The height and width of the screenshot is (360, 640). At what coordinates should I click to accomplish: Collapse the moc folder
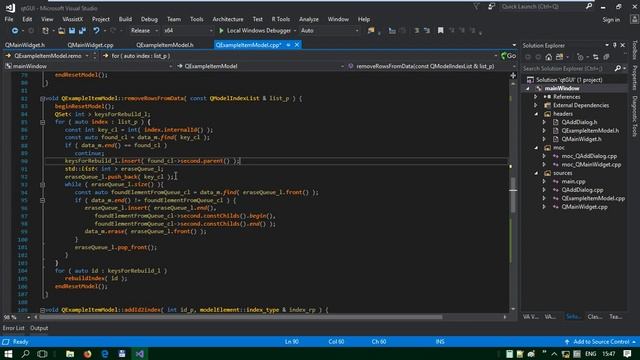536,148
